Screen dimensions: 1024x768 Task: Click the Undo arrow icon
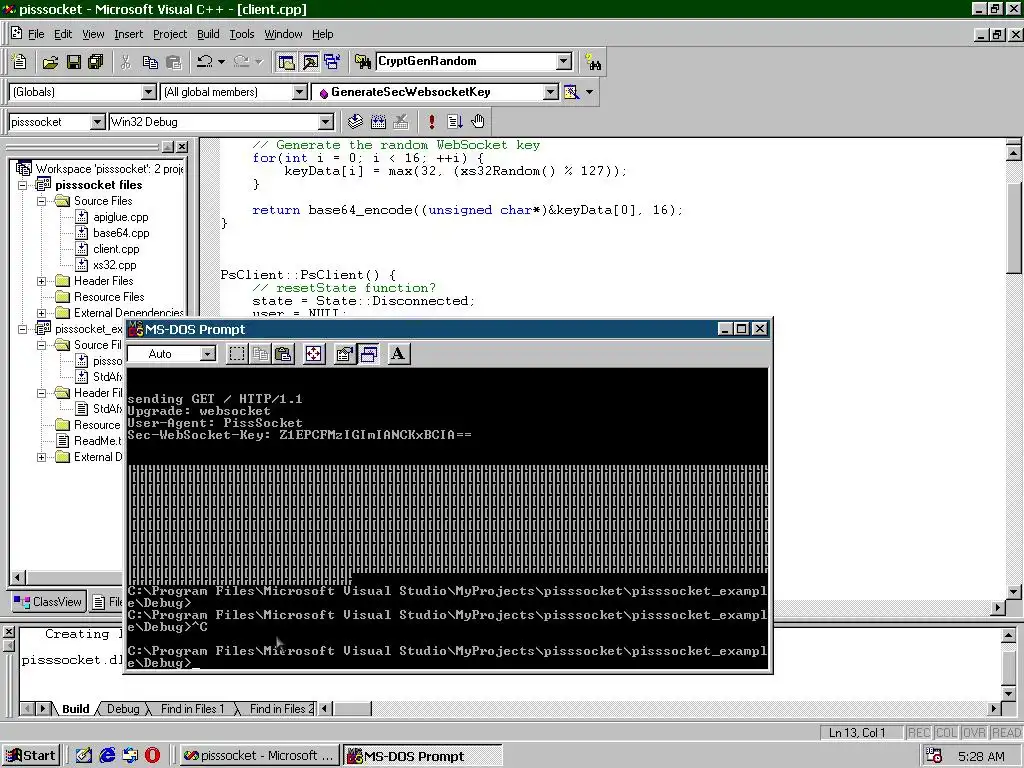(204, 62)
